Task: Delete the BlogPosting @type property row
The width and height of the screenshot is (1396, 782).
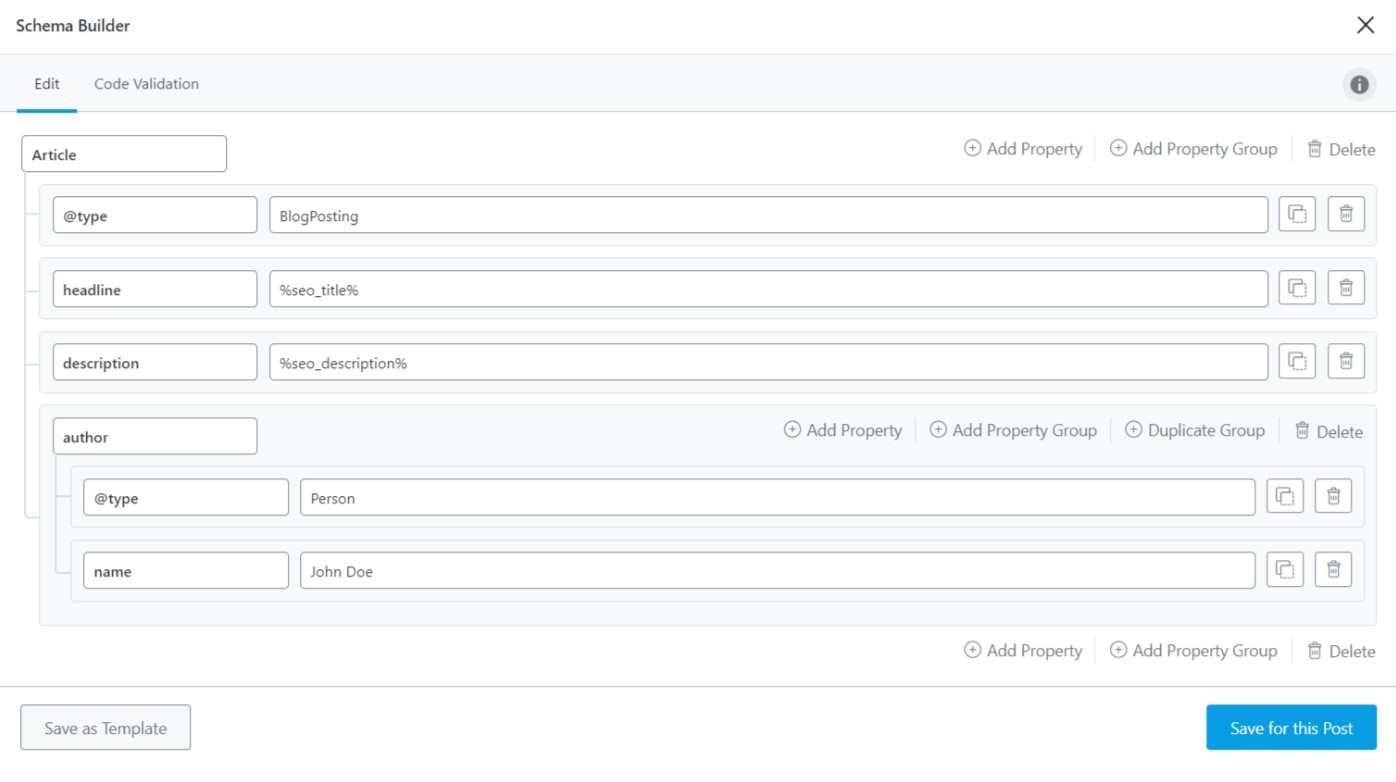Action: pyautogui.click(x=1346, y=214)
